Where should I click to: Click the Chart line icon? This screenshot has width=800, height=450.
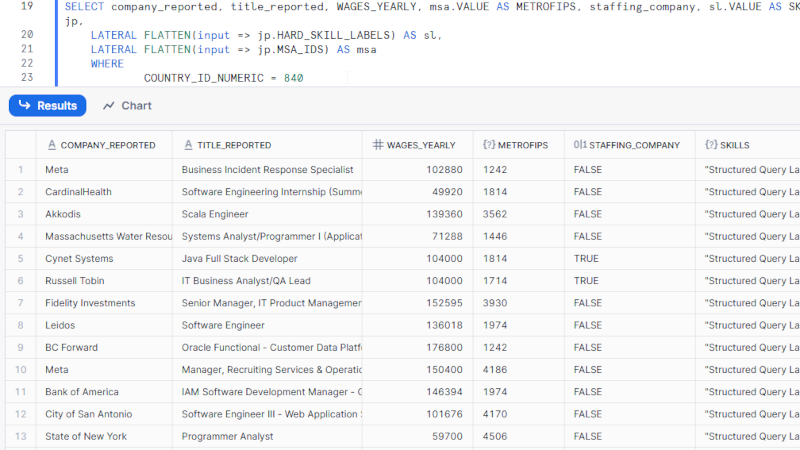108,106
